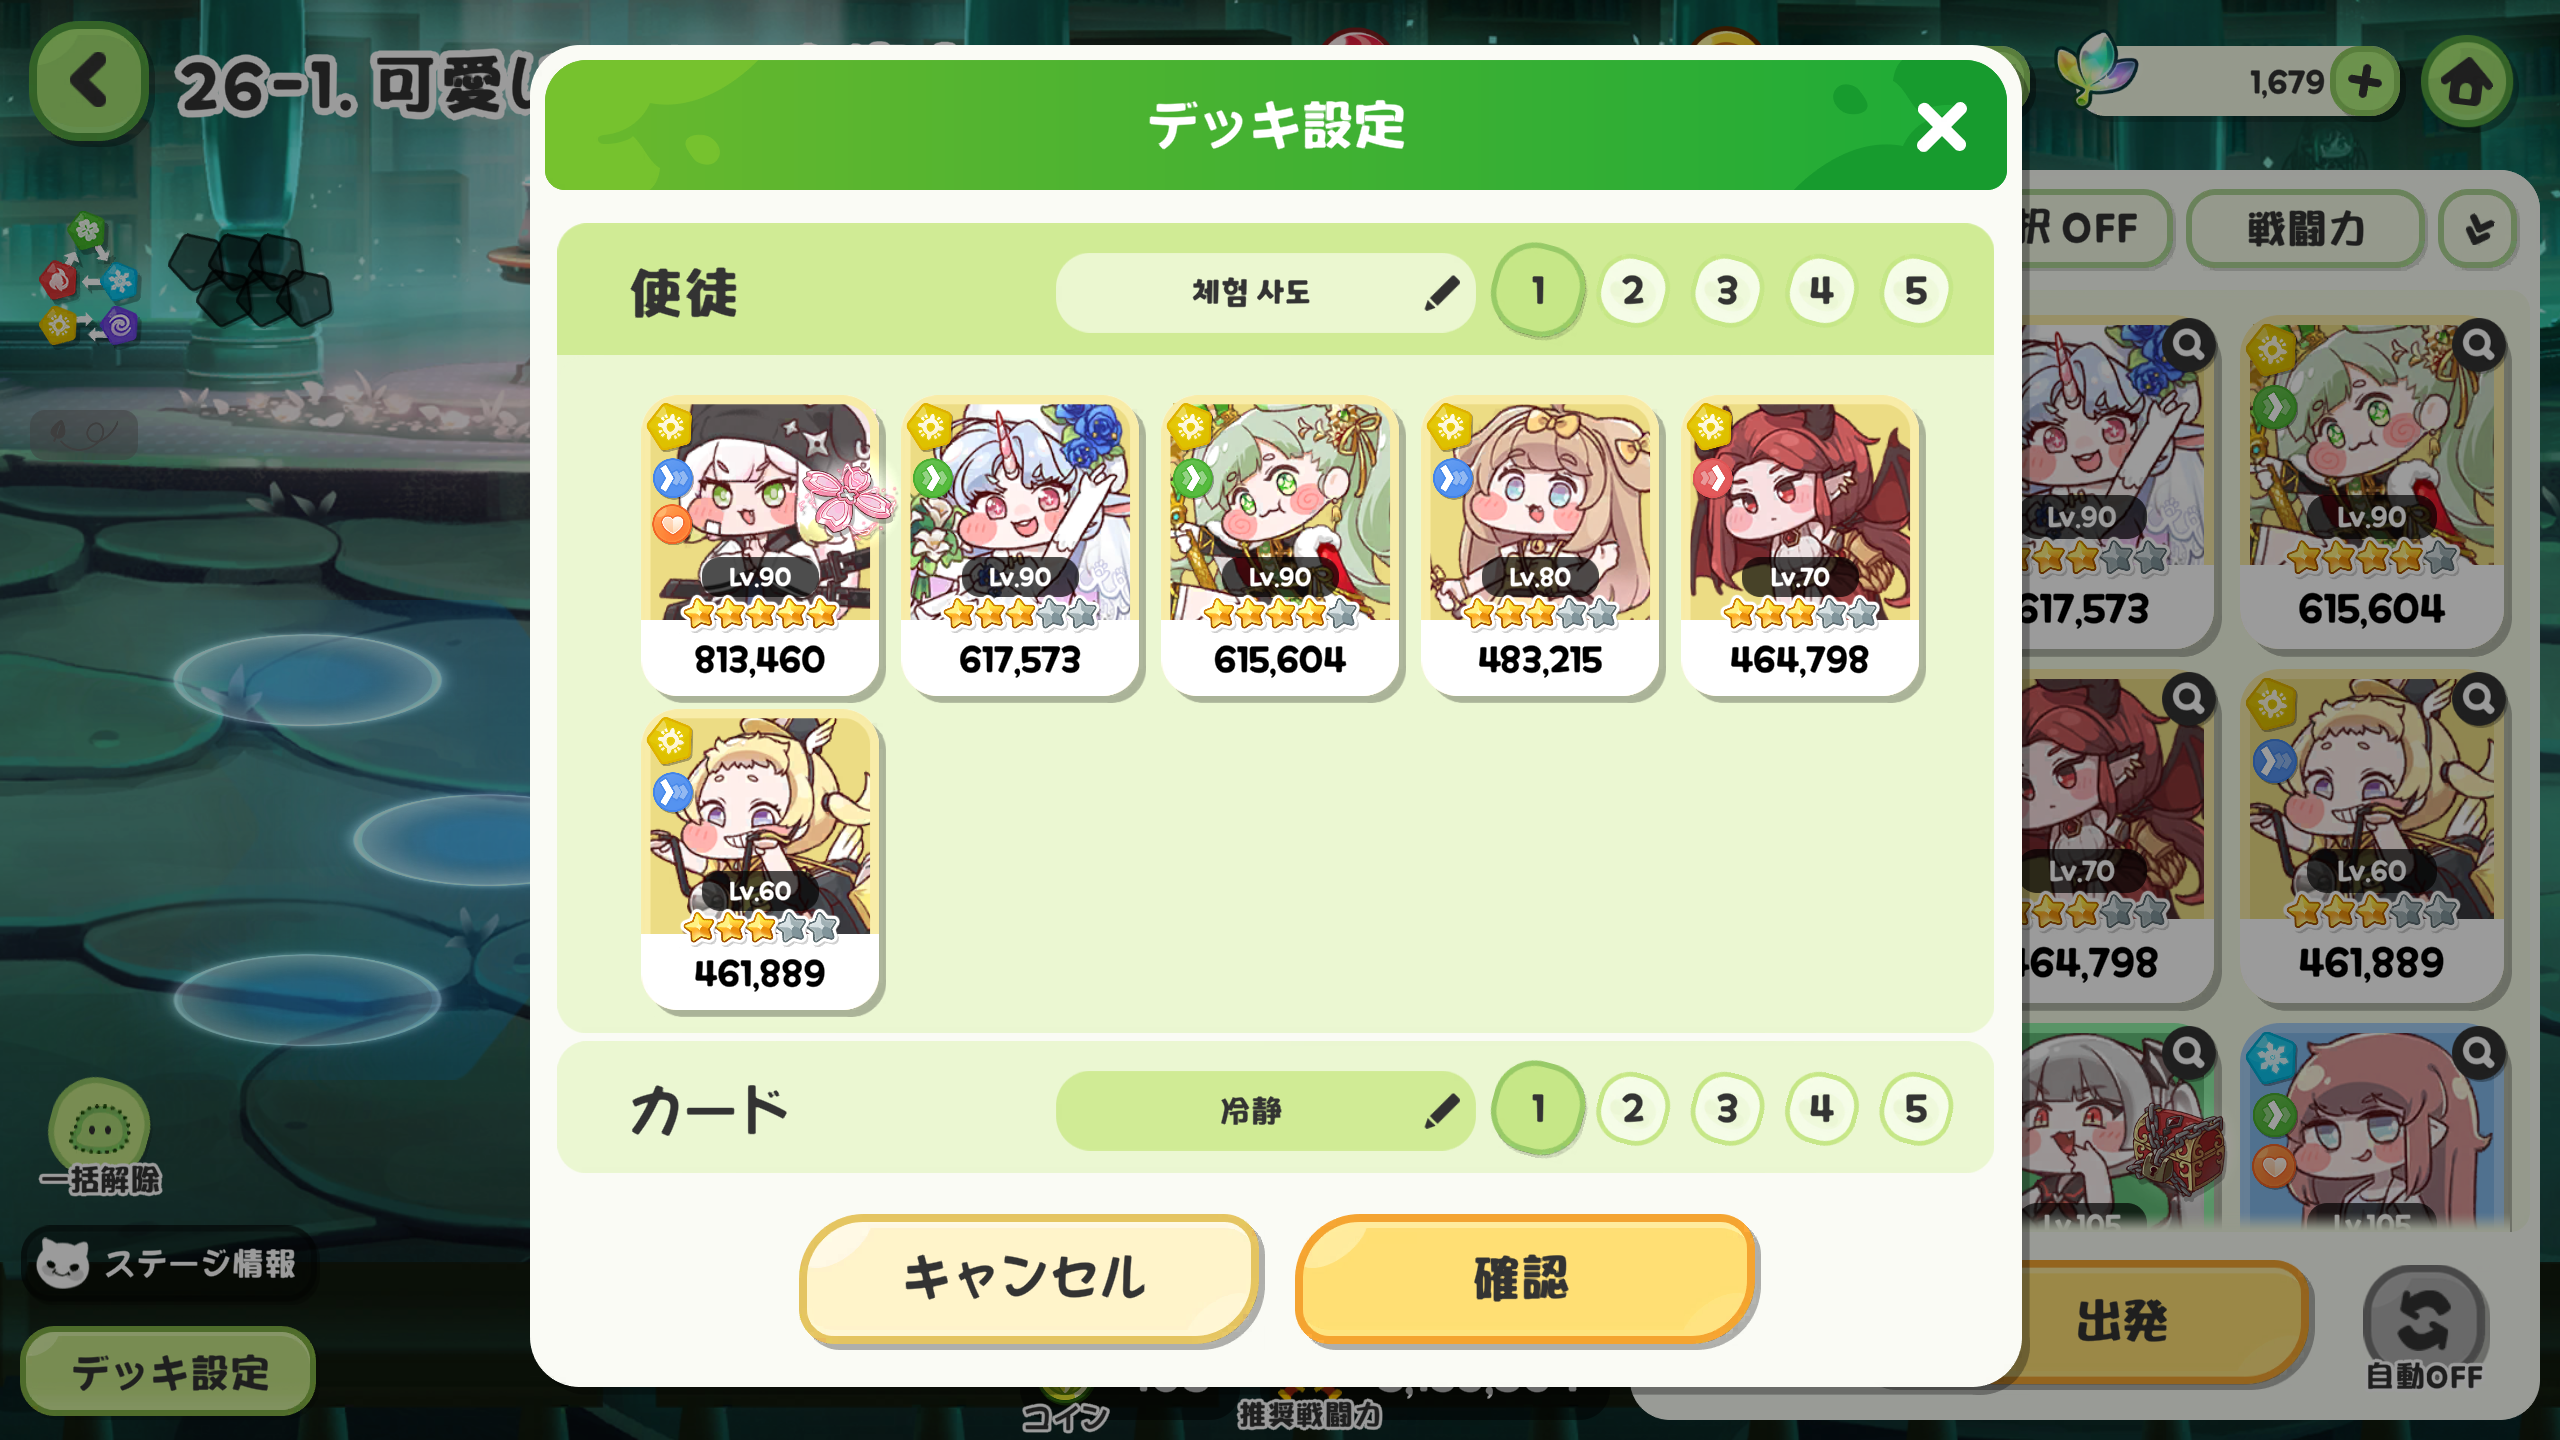Toggle sort order arrow button
The width and height of the screenshot is (2560, 1440).
(x=2479, y=229)
